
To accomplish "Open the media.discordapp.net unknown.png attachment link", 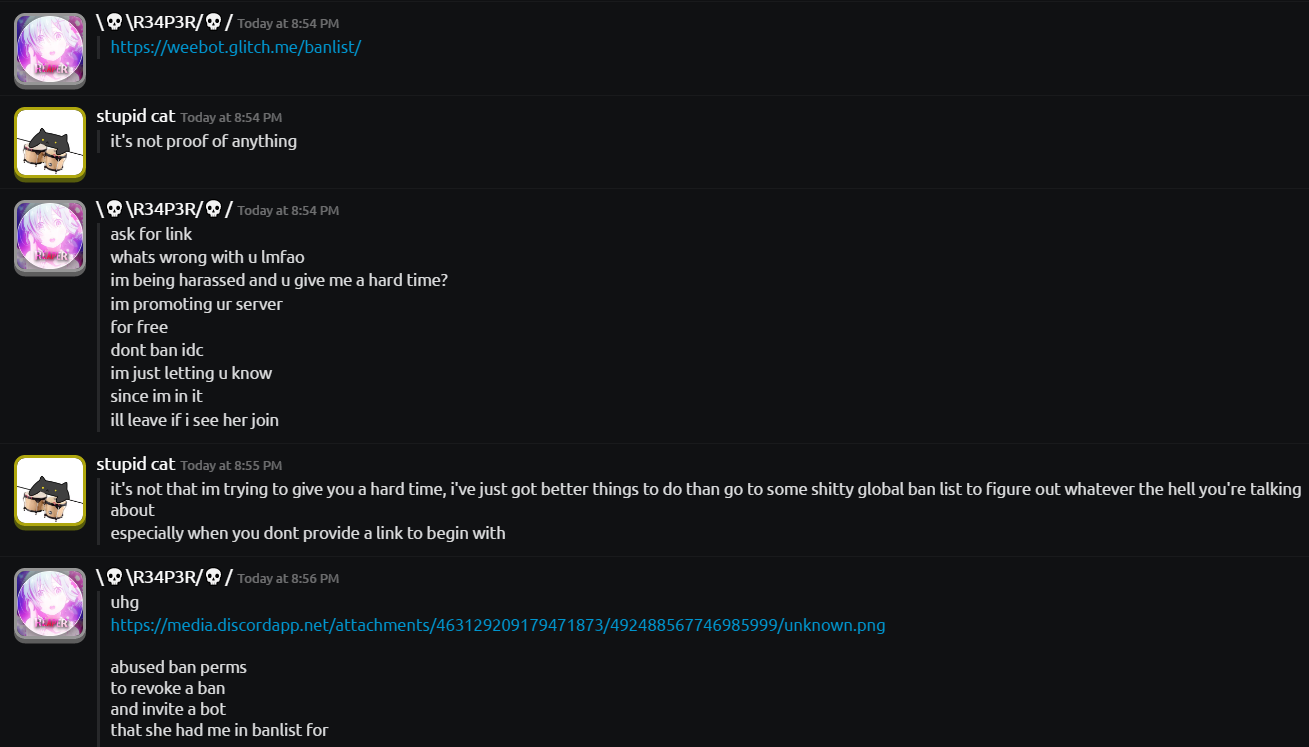I will [497, 625].
